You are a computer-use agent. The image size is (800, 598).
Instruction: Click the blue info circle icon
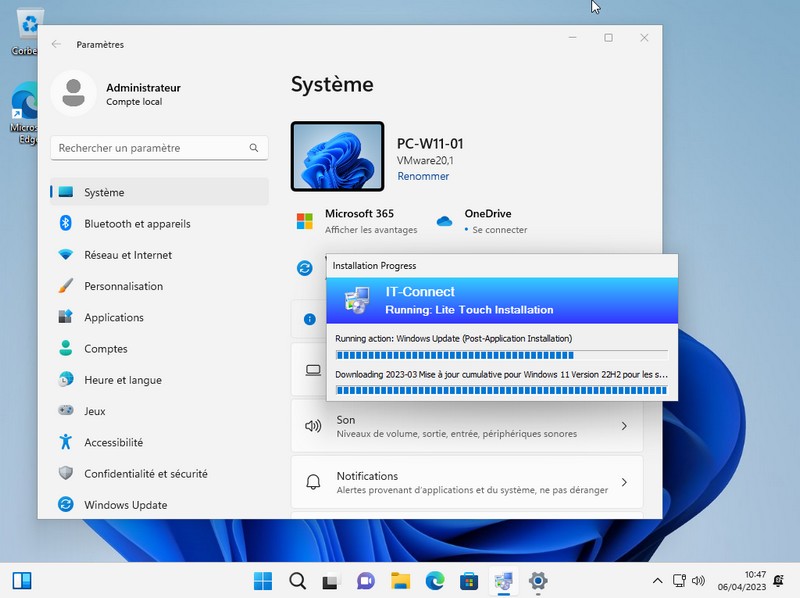point(310,319)
